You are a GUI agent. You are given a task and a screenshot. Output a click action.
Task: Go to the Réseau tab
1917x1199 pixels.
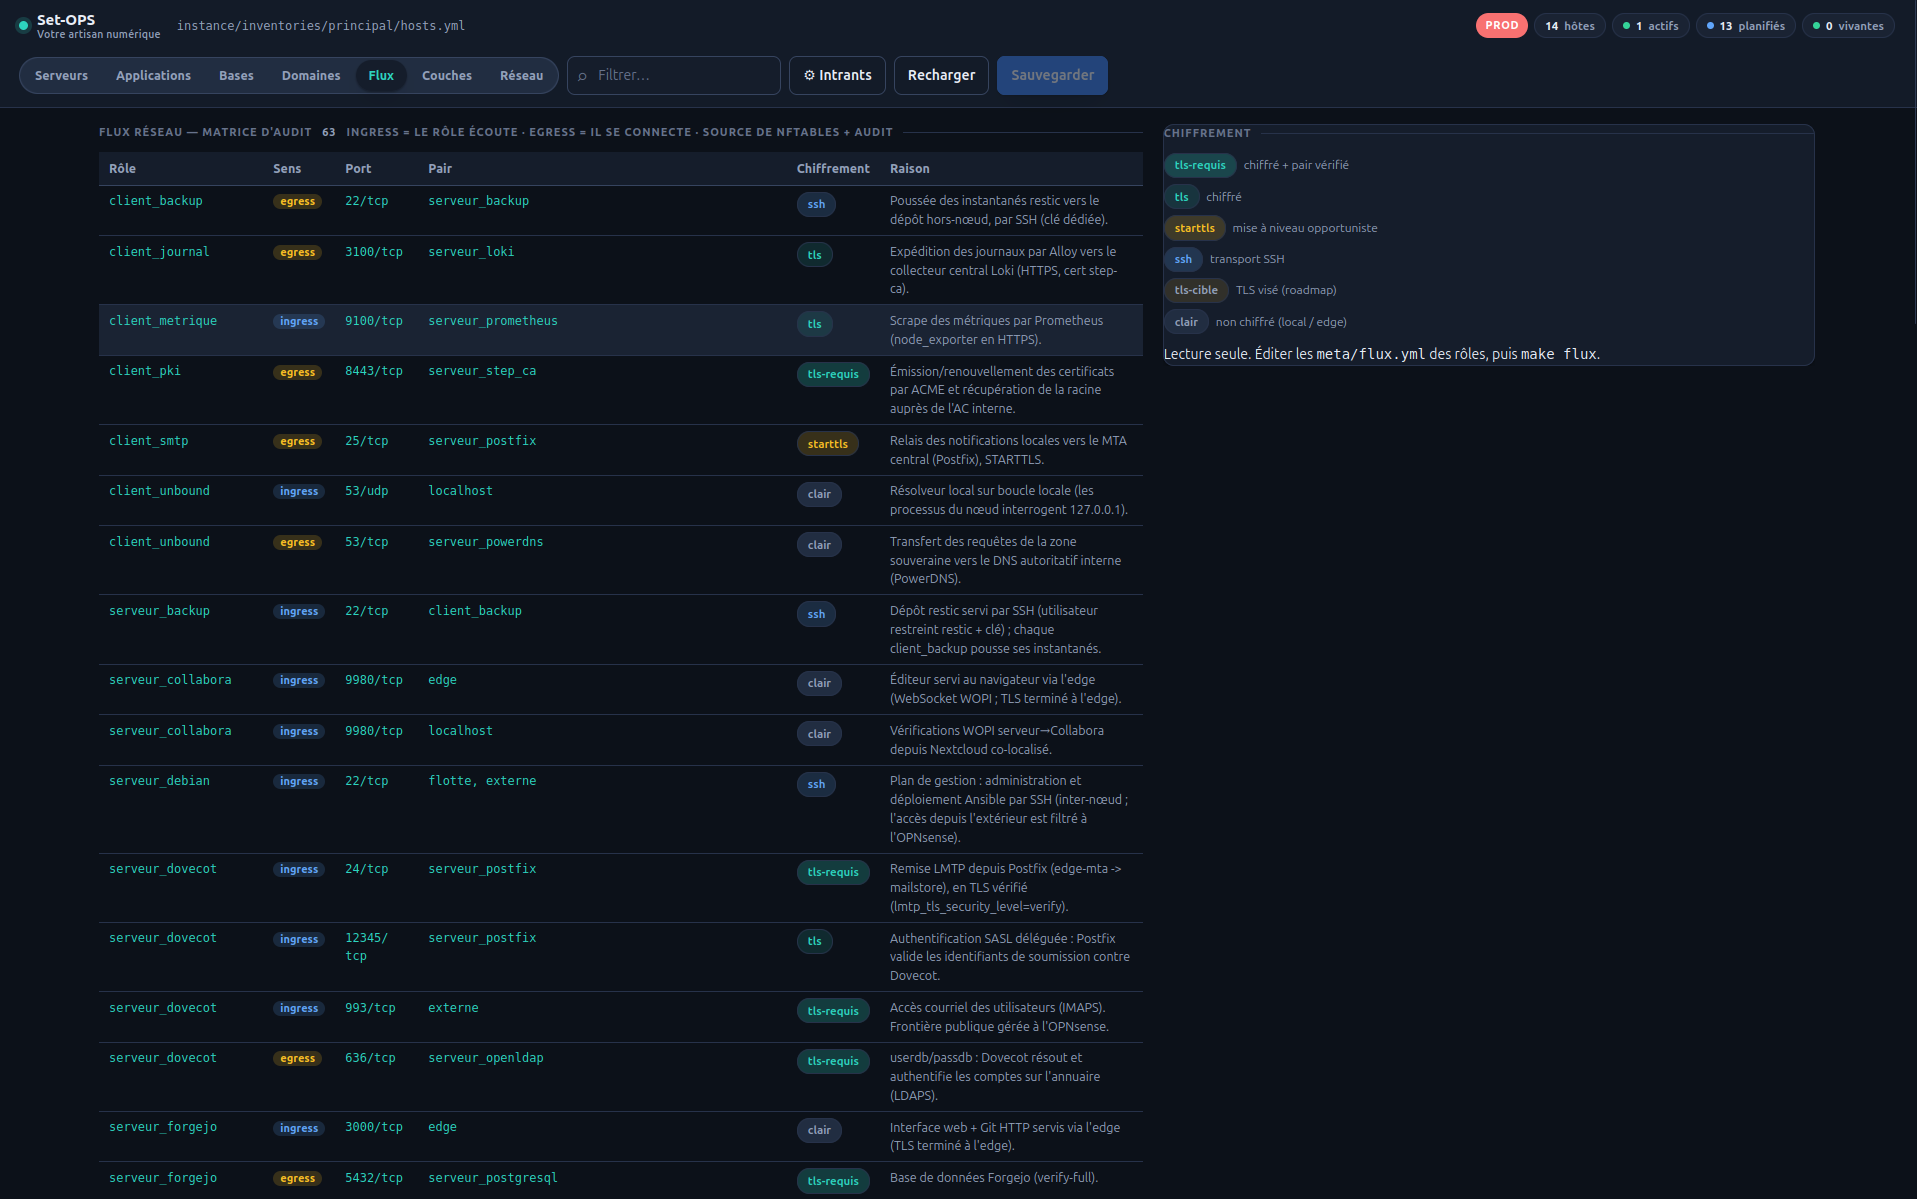tap(522, 76)
